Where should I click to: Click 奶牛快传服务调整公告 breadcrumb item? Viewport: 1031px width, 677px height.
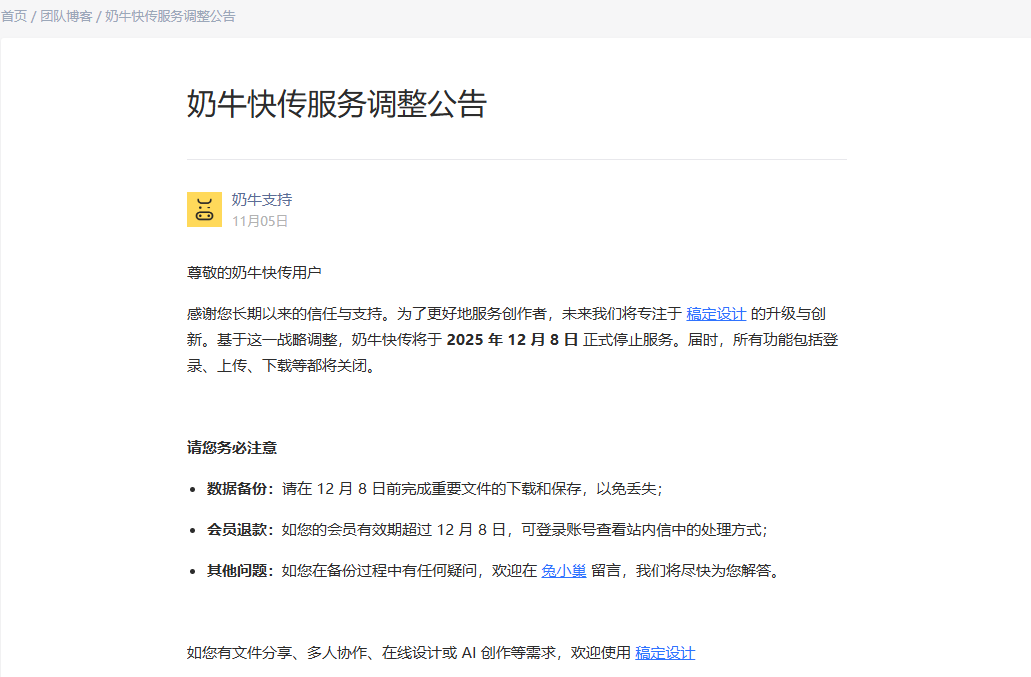point(170,16)
